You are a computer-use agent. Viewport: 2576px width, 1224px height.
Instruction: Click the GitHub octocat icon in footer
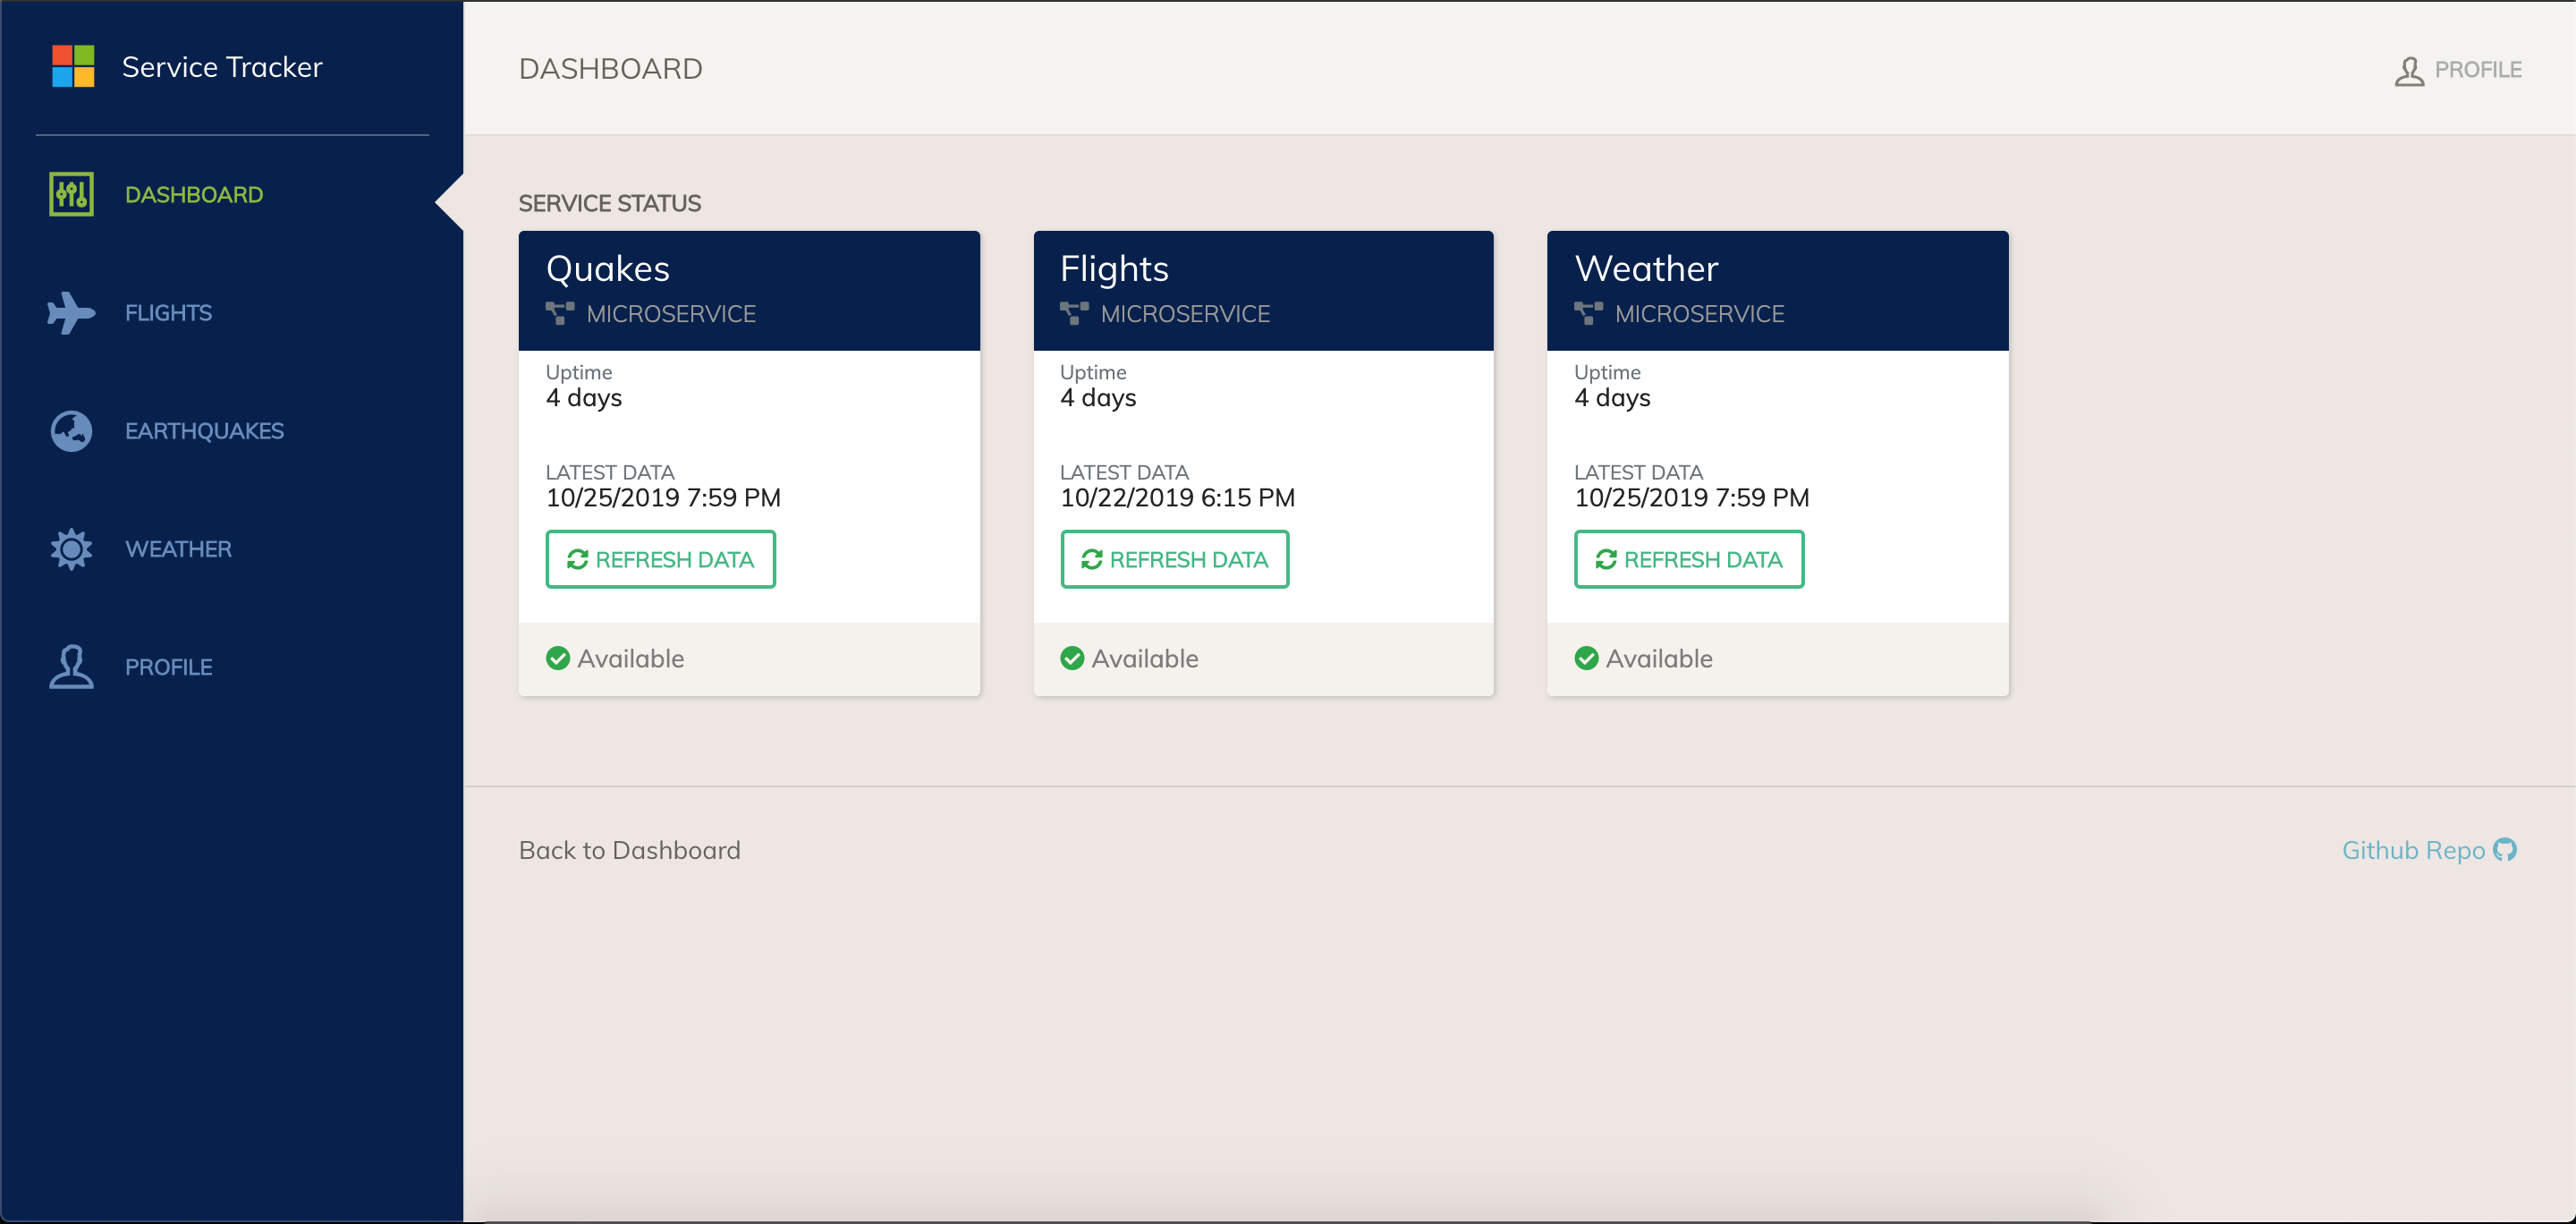pos(2505,849)
